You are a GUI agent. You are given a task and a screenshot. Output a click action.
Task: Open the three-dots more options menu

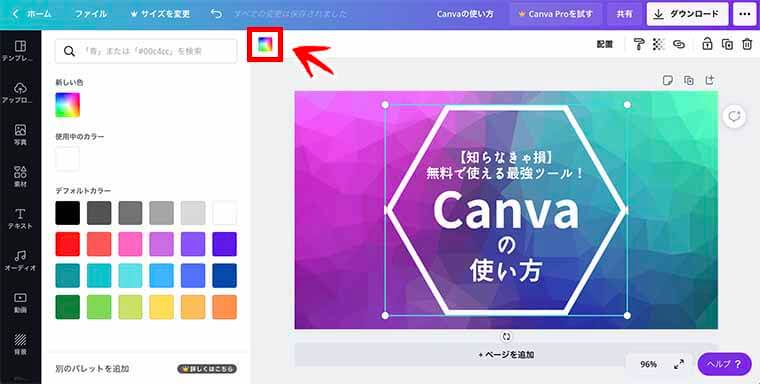coord(745,14)
